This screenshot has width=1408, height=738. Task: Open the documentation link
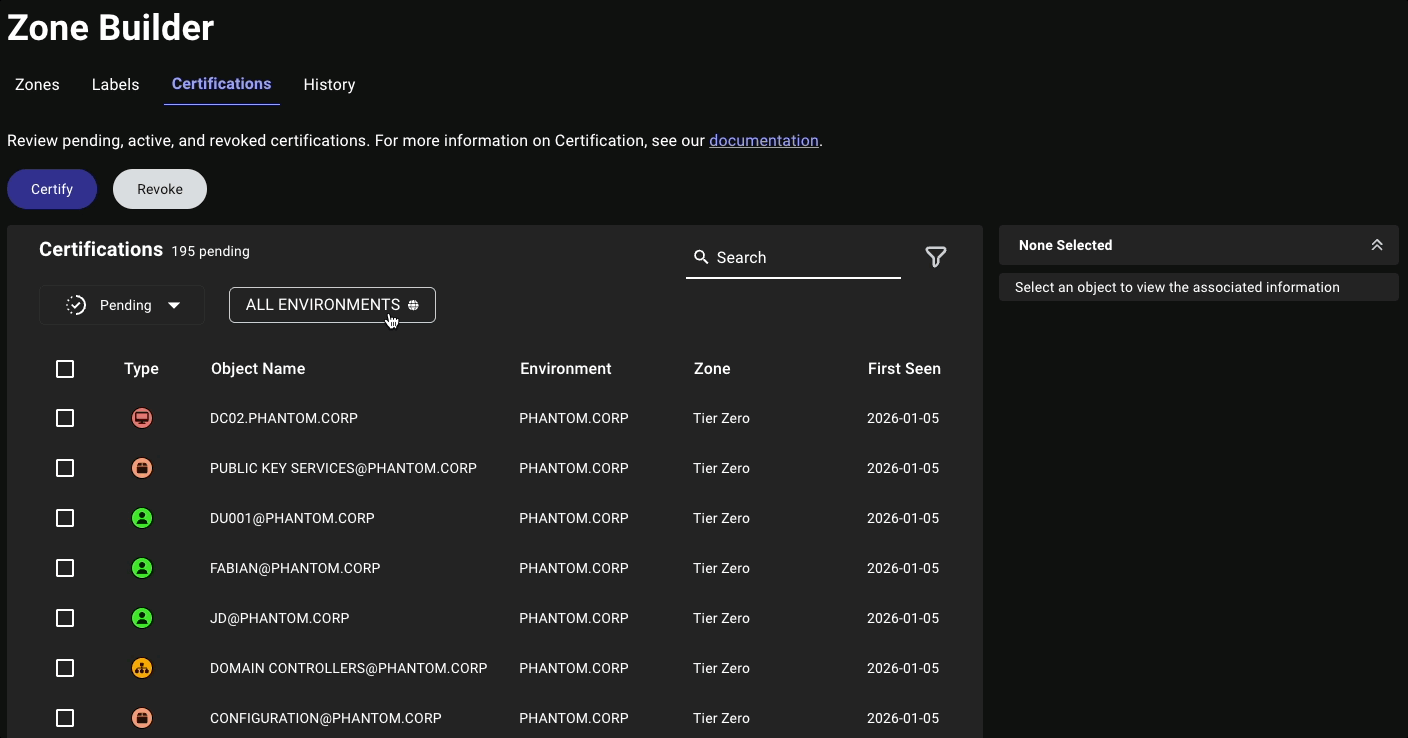tap(764, 140)
